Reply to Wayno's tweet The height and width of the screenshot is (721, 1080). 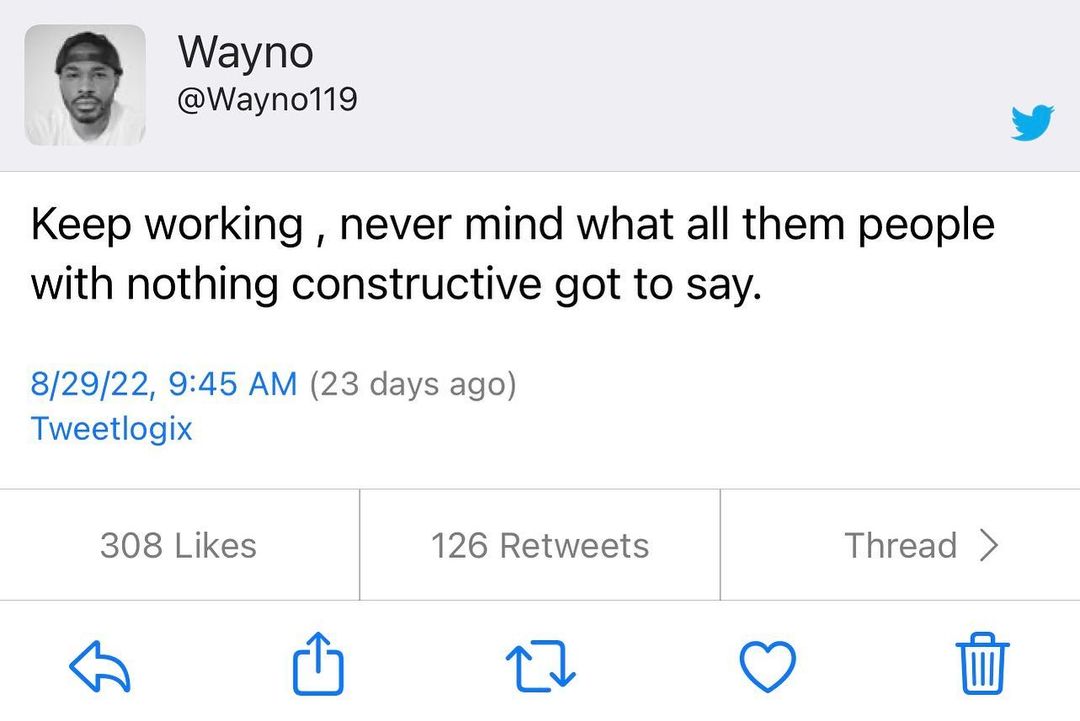pos(100,665)
